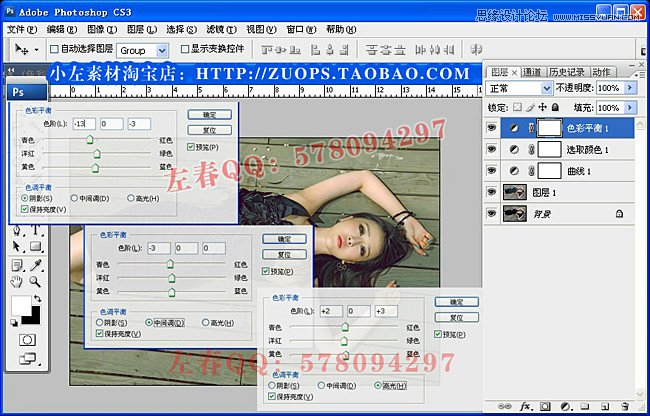The height and width of the screenshot is (416, 650).
Task: Align horizontal centers of layers
Action: point(330,50)
